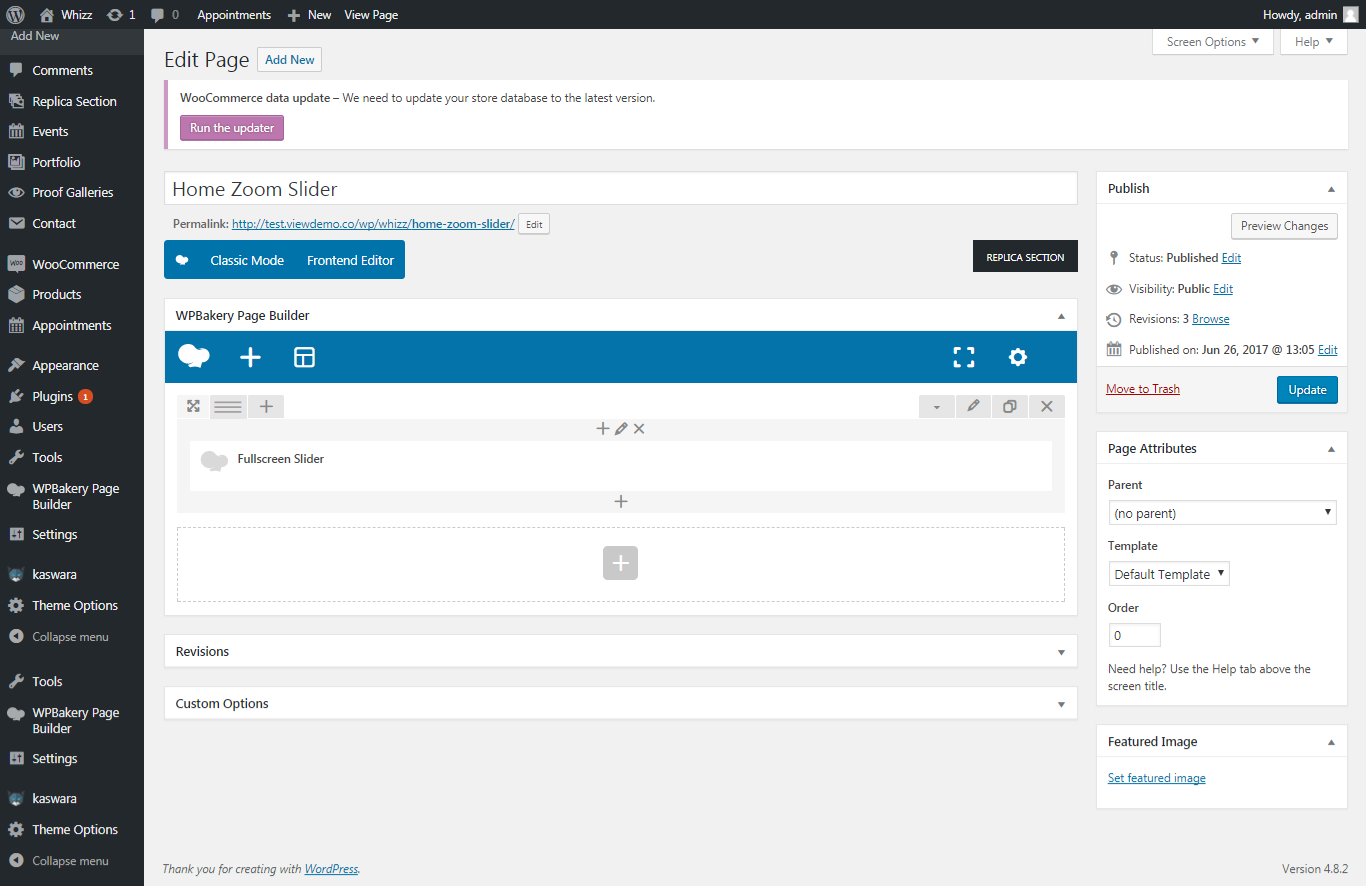This screenshot has height=886, width=1366.
Task: Click Add New button beside Edit Page
Action: (289, 60)
